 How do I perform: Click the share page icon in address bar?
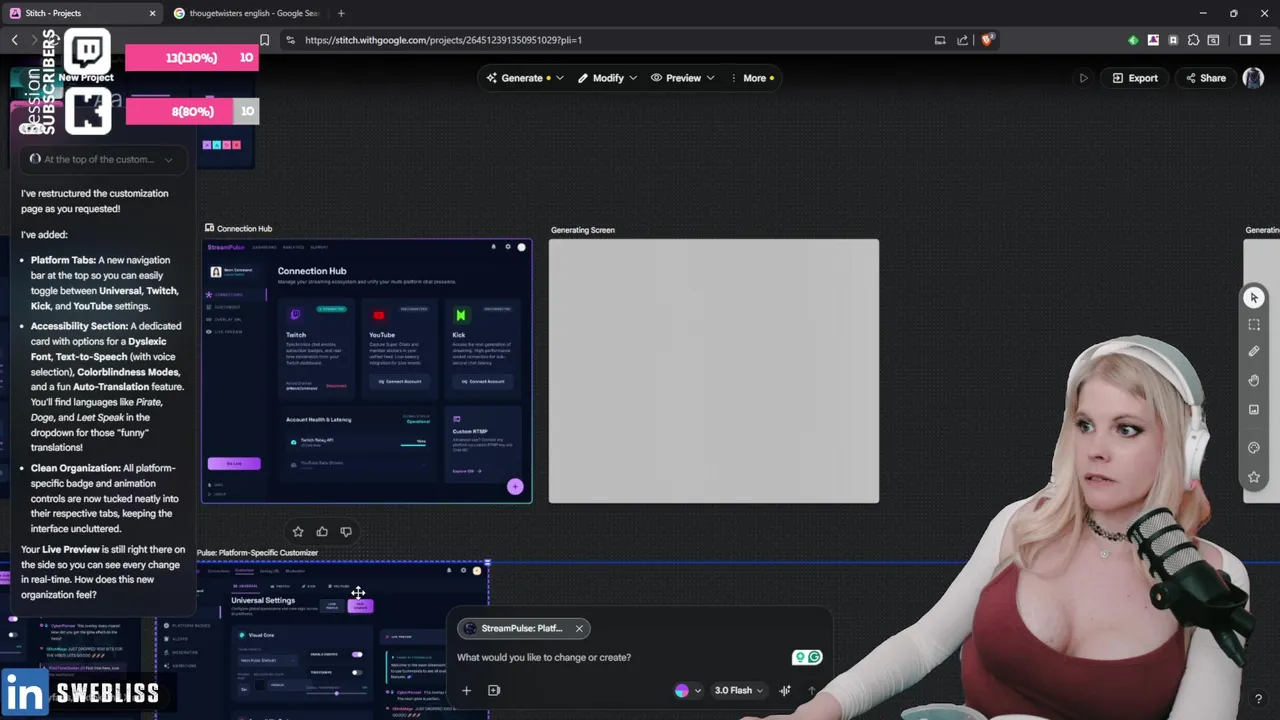962,40
